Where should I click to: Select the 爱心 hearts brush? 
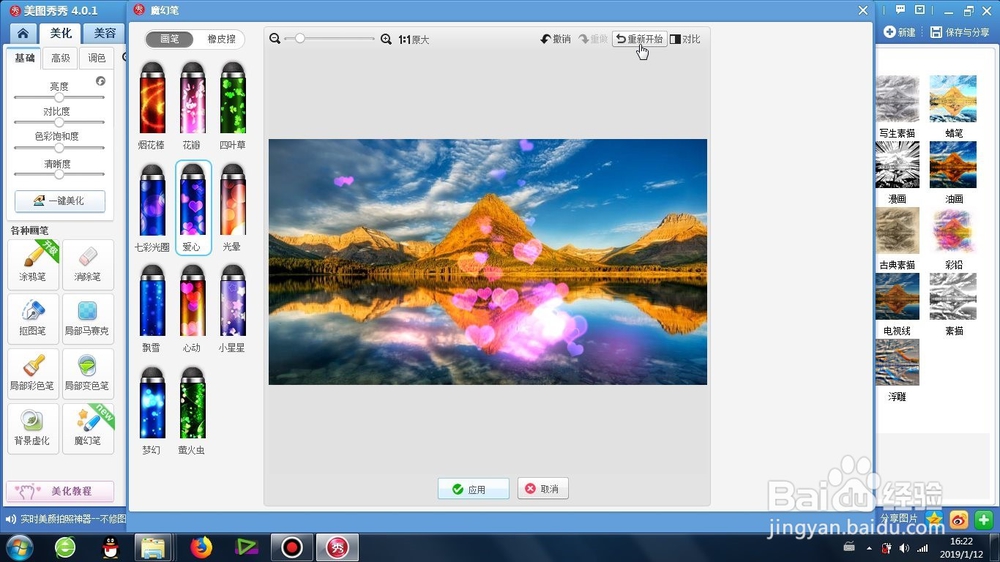193,207
